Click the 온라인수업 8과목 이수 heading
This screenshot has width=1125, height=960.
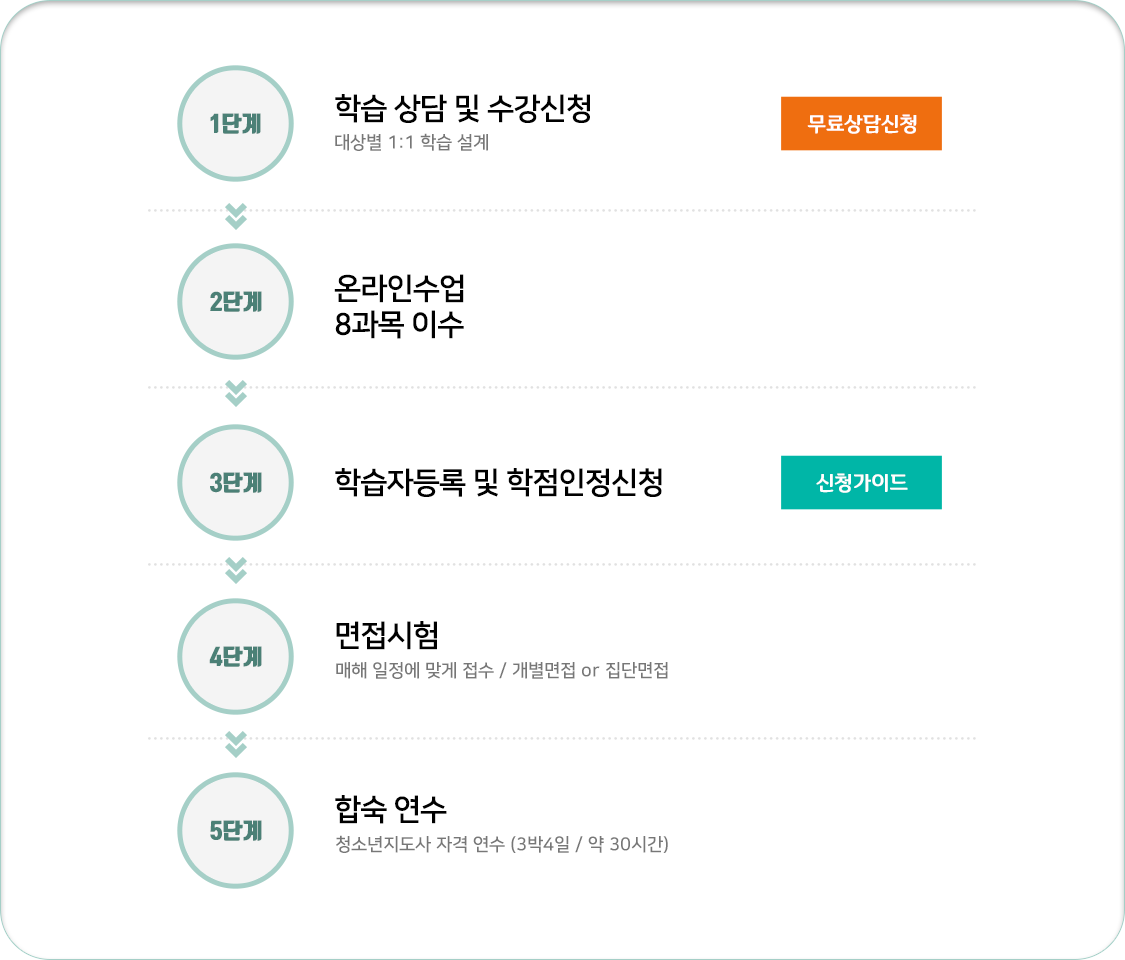coord(400,306)
